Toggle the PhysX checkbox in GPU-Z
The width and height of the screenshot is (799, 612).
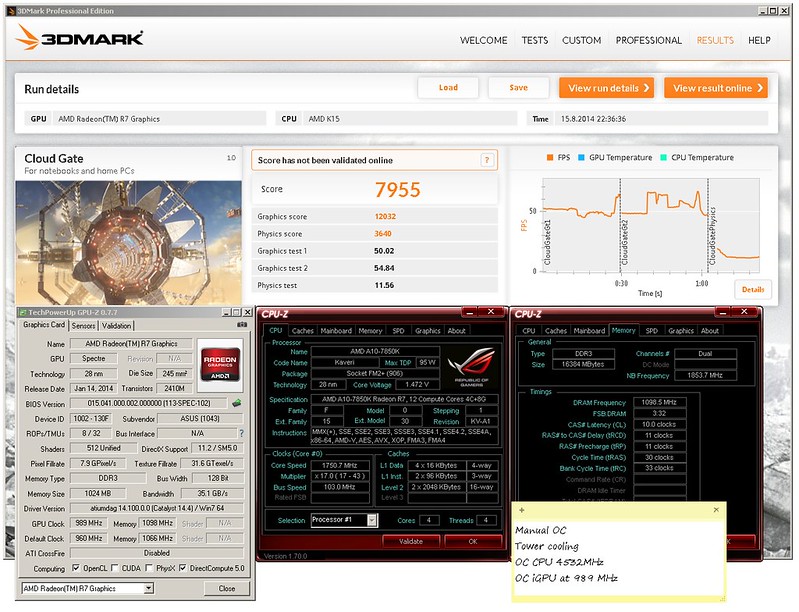coord(149,568)
